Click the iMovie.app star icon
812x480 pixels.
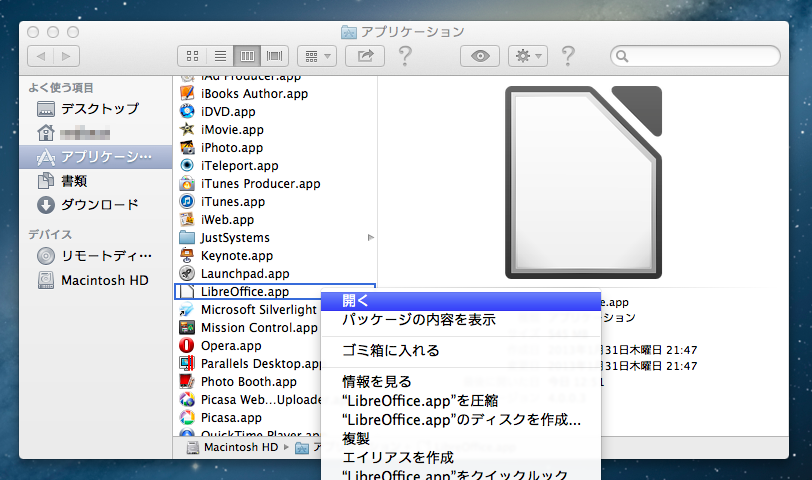point(187,129)
